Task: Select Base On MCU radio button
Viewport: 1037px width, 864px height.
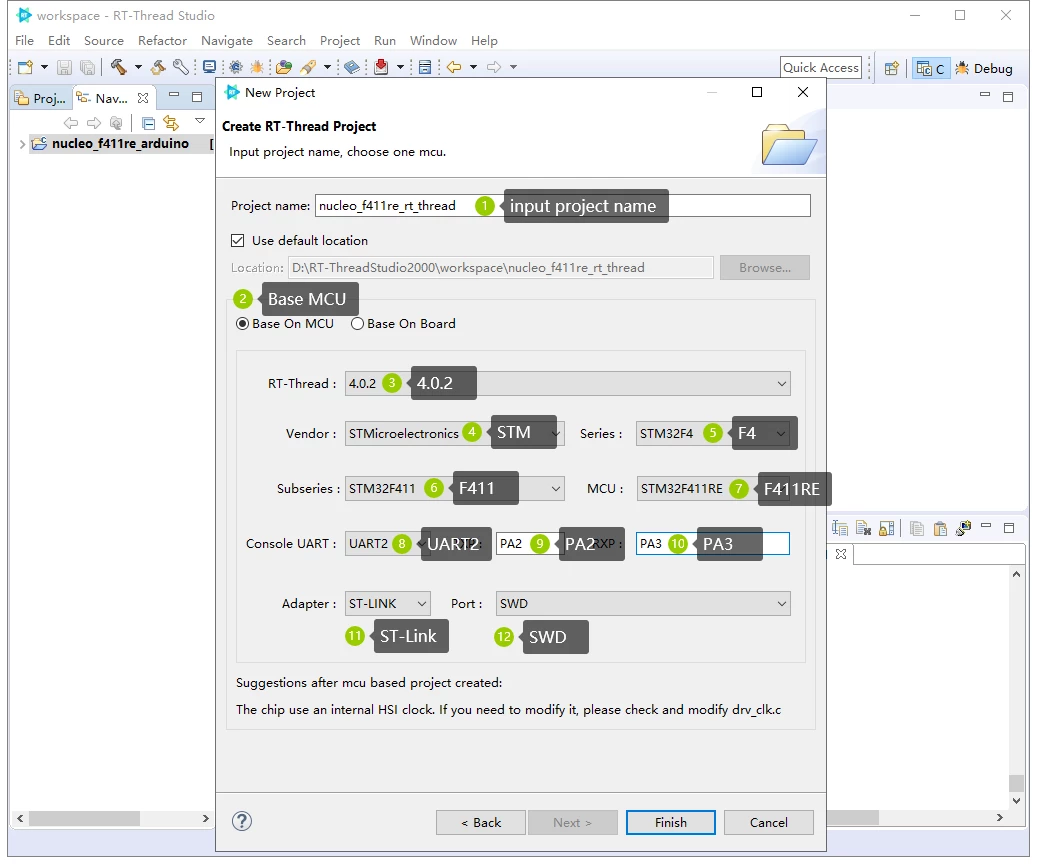Action: [243, 324]
